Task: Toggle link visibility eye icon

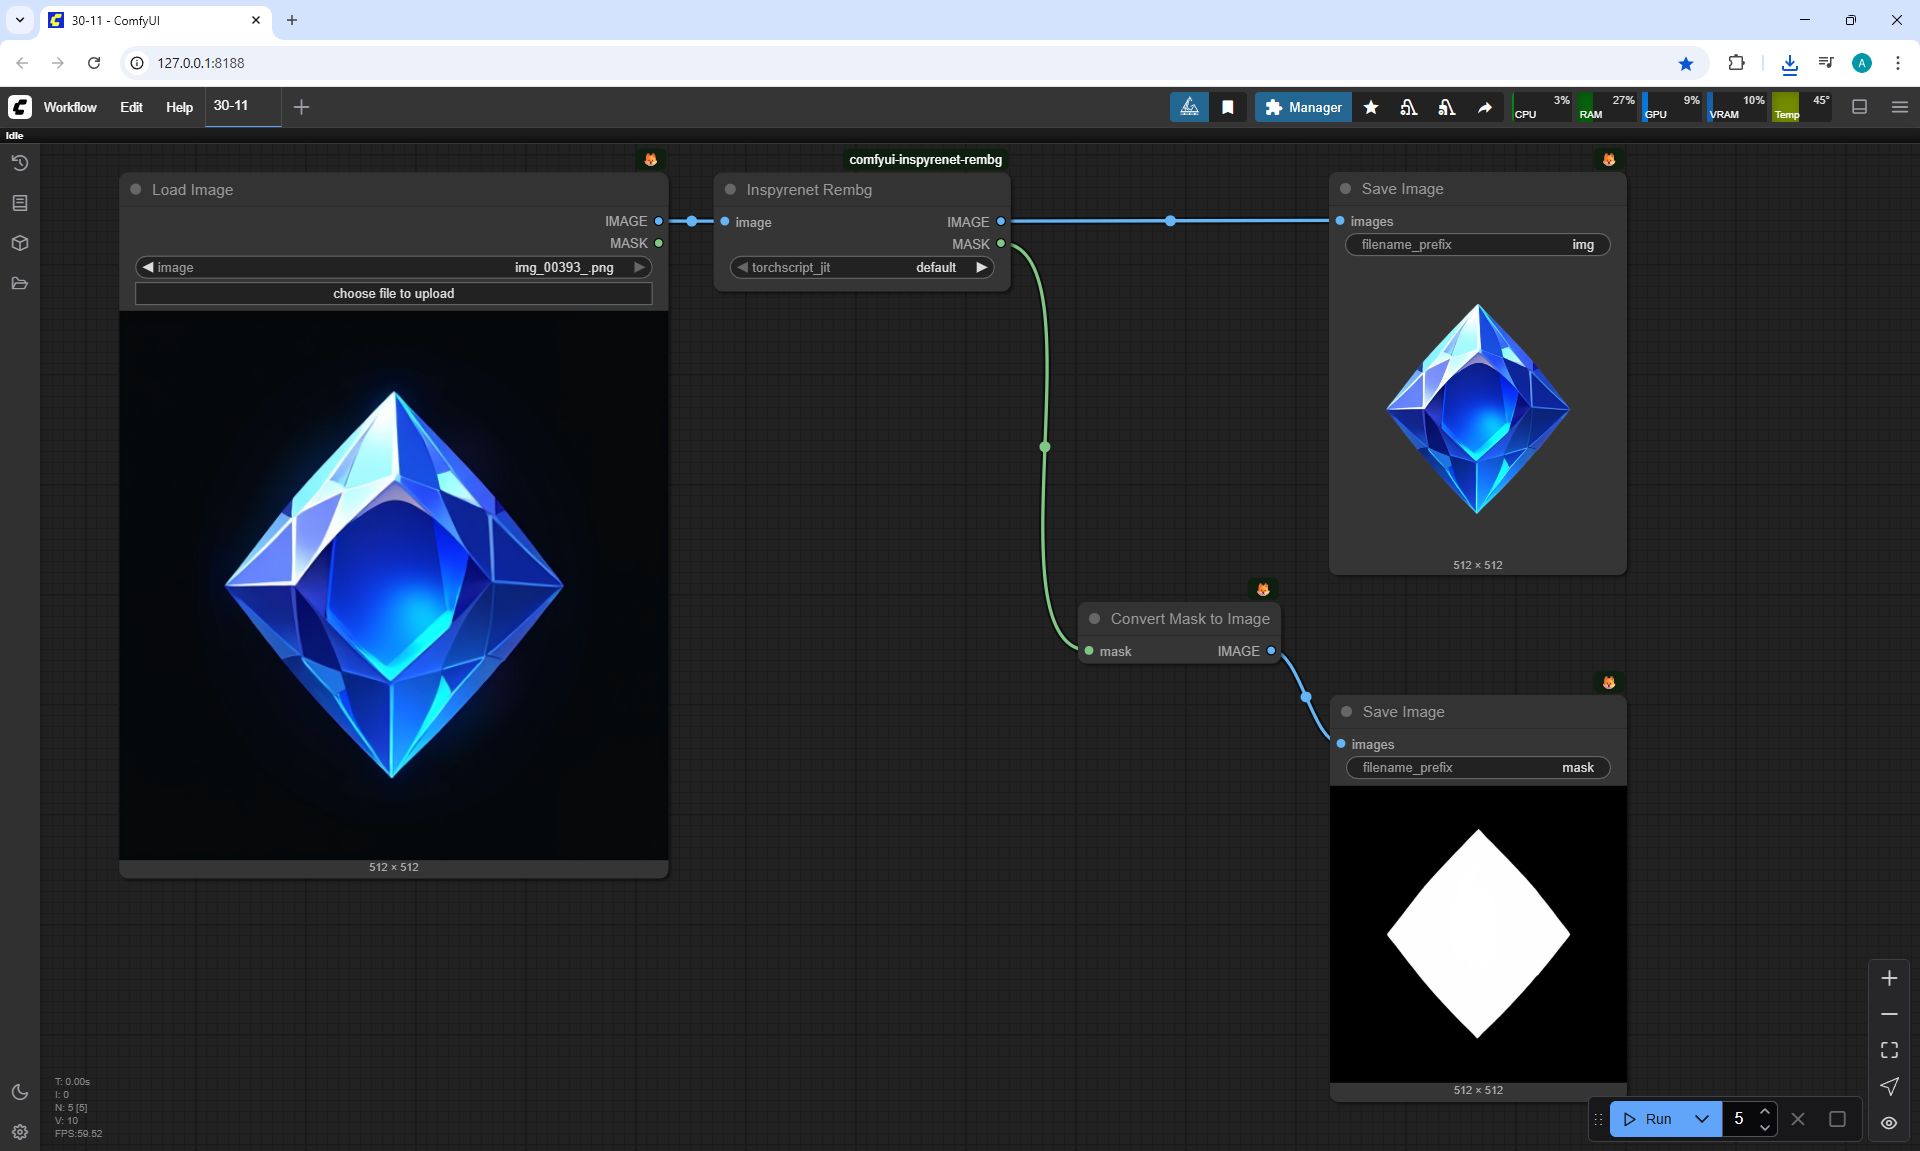Action: [x=1889, y=1123]
